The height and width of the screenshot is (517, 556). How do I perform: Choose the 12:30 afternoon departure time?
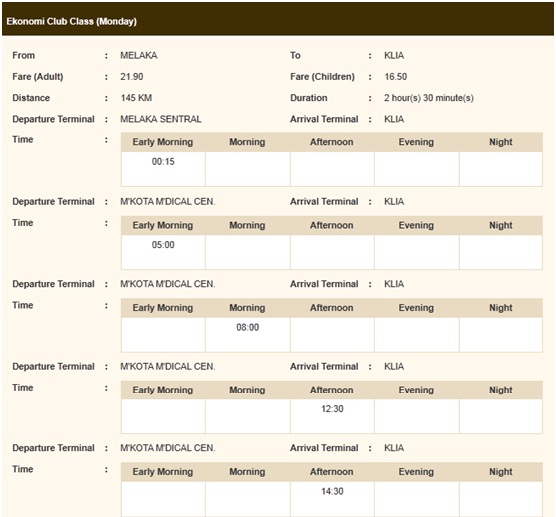tap(332, 409)
